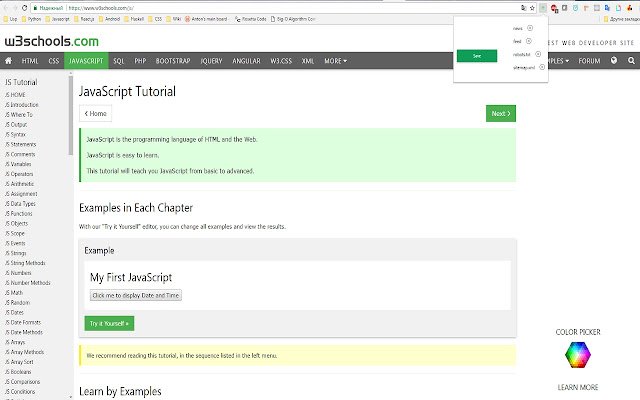Select the JQUERY tab in navbar
The width and height of the screenshot is (640, 400).
click(211, 60)
